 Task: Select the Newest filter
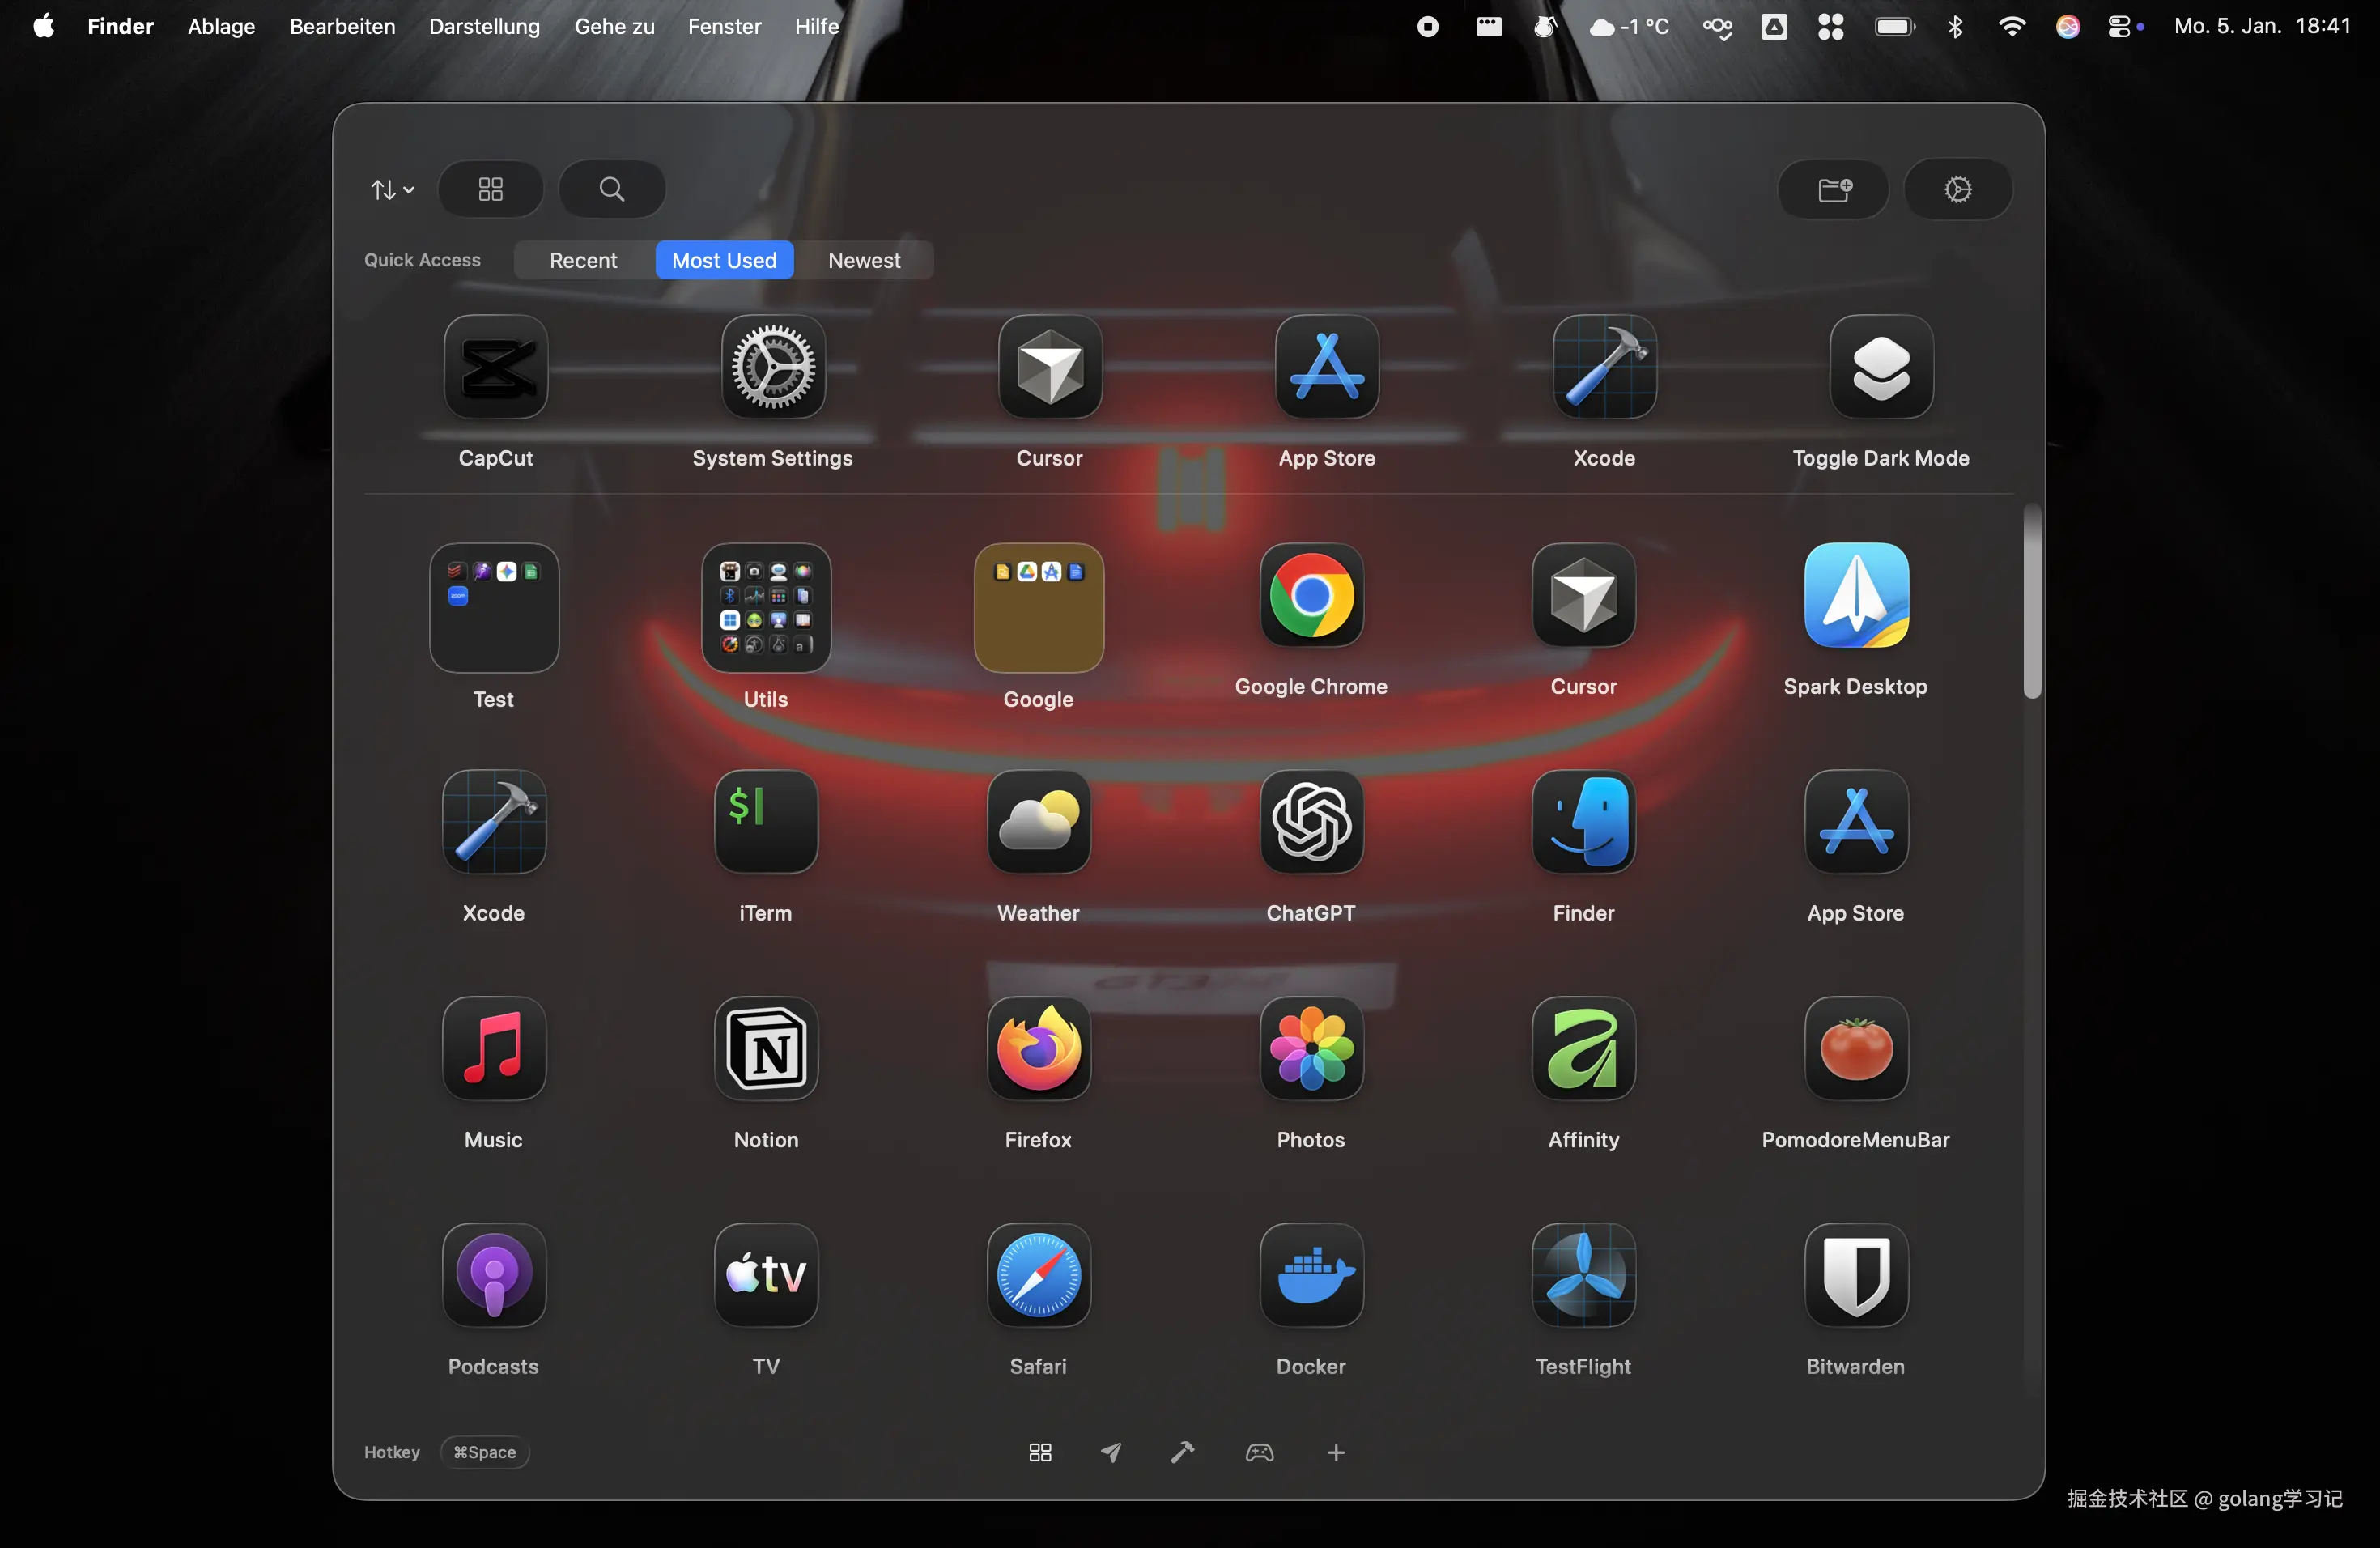click(x=865, y=260)
